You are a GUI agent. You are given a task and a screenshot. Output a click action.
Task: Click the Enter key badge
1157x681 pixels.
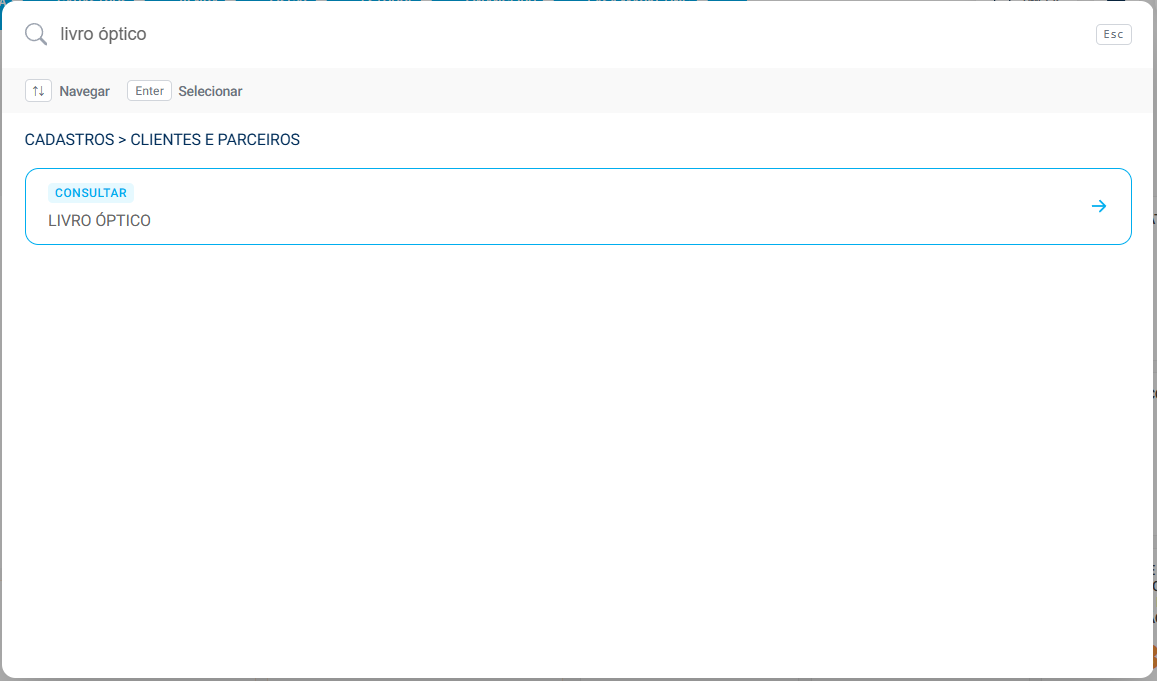(149, 91)
